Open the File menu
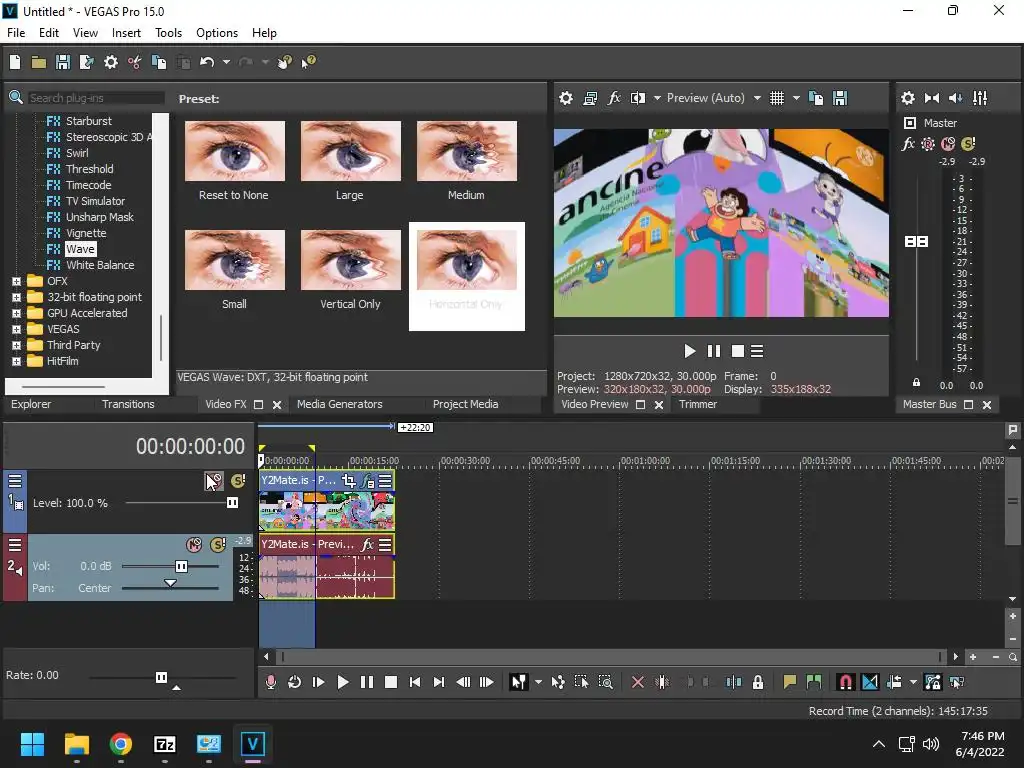The height and width of the screenshot is (768, 1024). (x=16, y=33)
